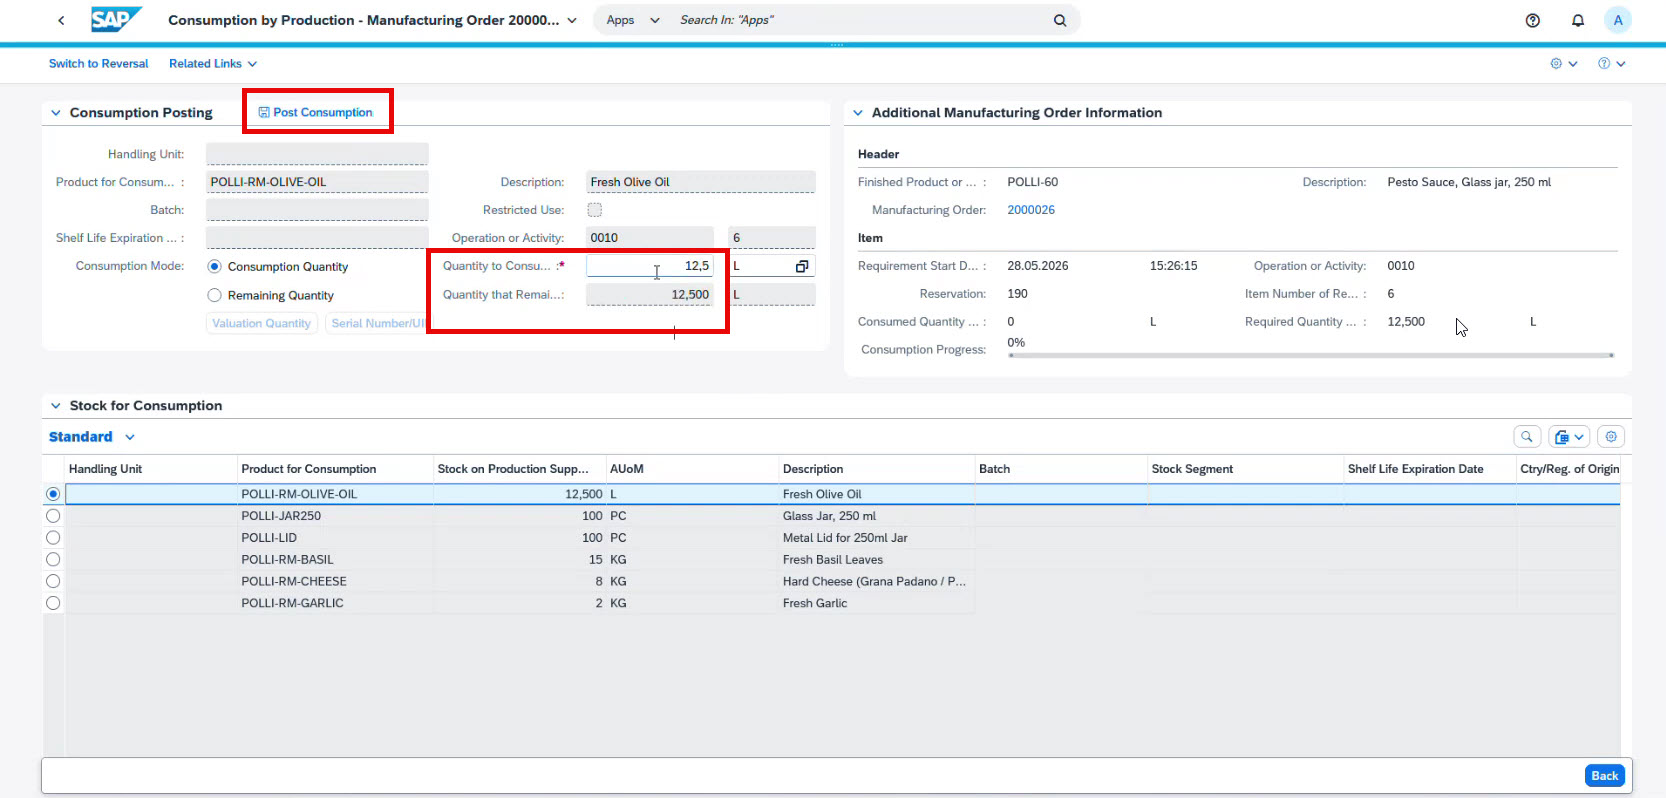Click Stock on Production Supply column header
The width and height of the screenshot is (1666, 798).
click(x=519, y=469)
